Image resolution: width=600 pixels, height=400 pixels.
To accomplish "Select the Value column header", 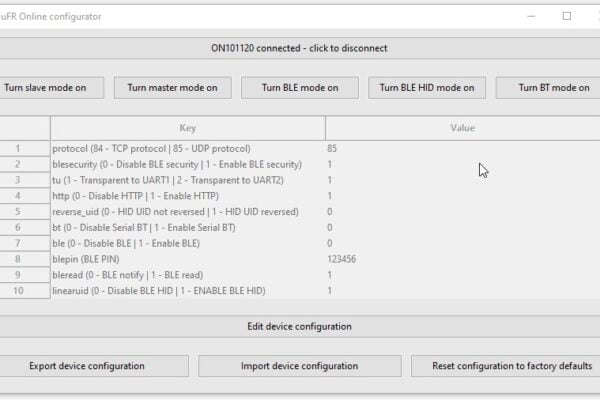I will [x=463, y=128].
